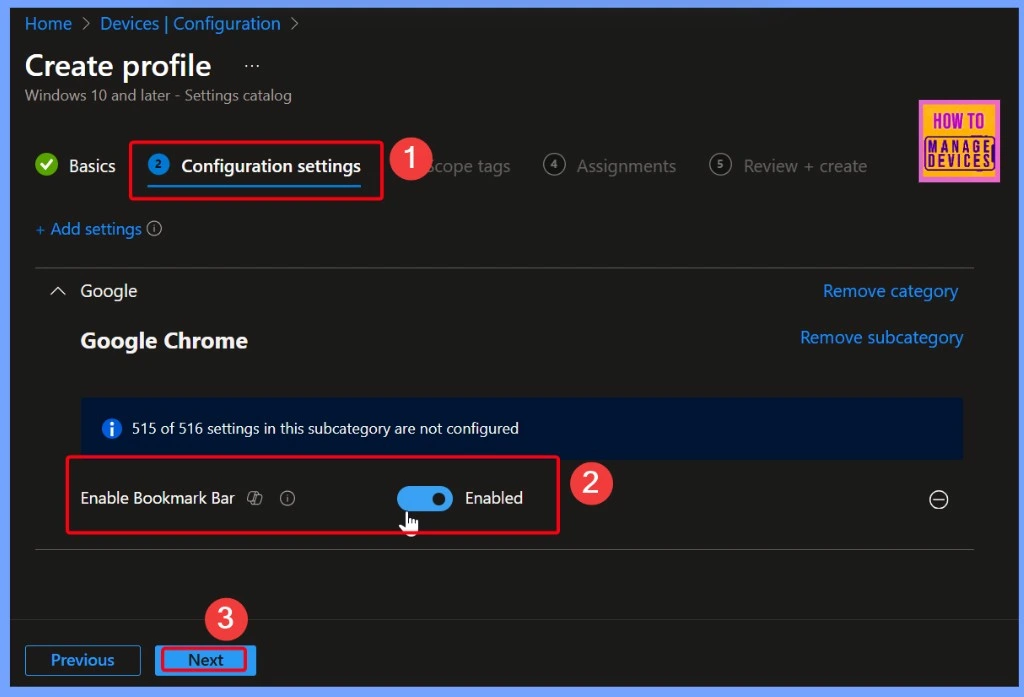Open the Home breadcrumb link

[48, 24]
